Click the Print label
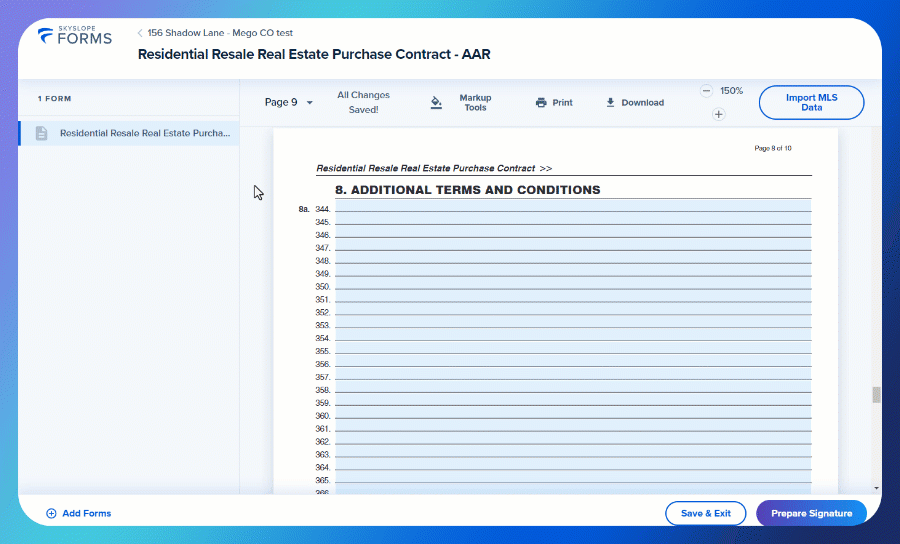 (x=562, y=103)
